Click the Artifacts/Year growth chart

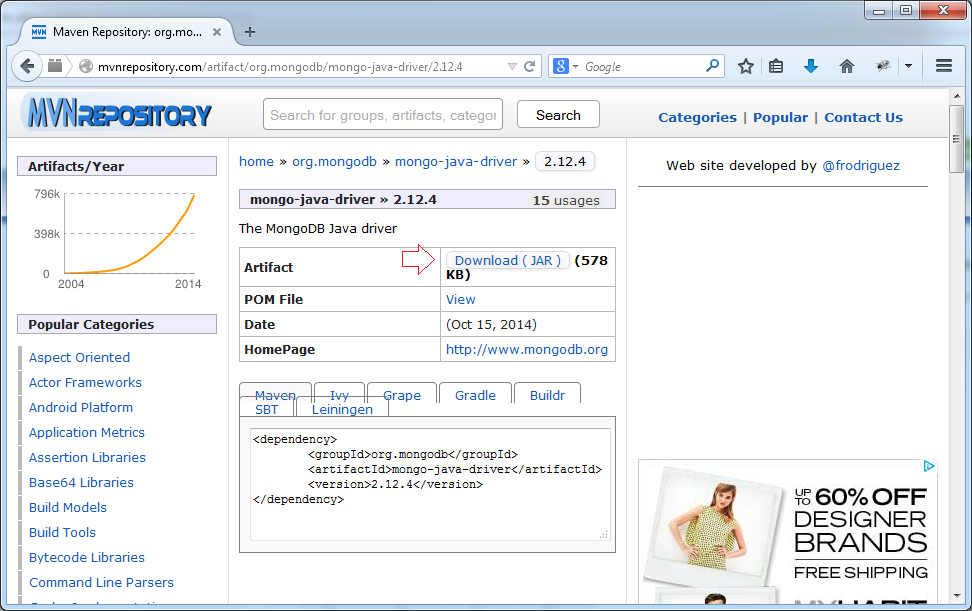tap(117, 239)
